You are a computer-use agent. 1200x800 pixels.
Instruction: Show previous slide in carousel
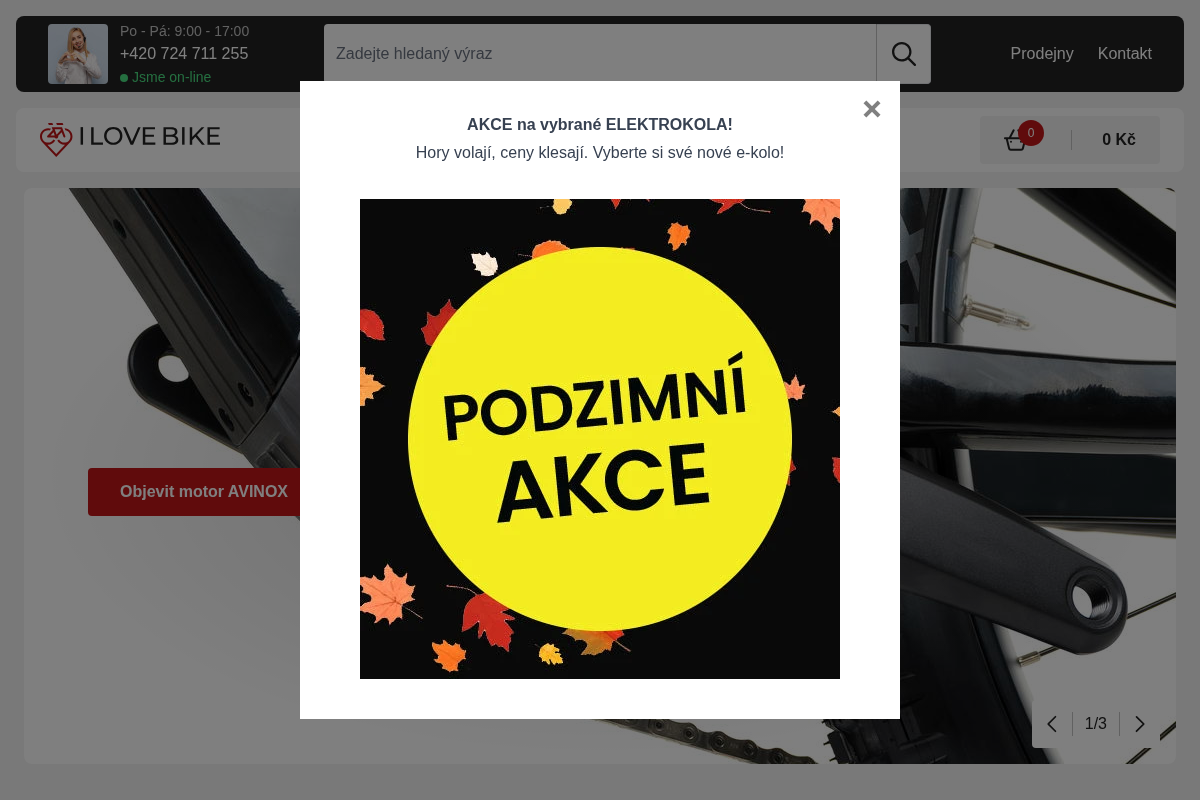point(1052,724)
